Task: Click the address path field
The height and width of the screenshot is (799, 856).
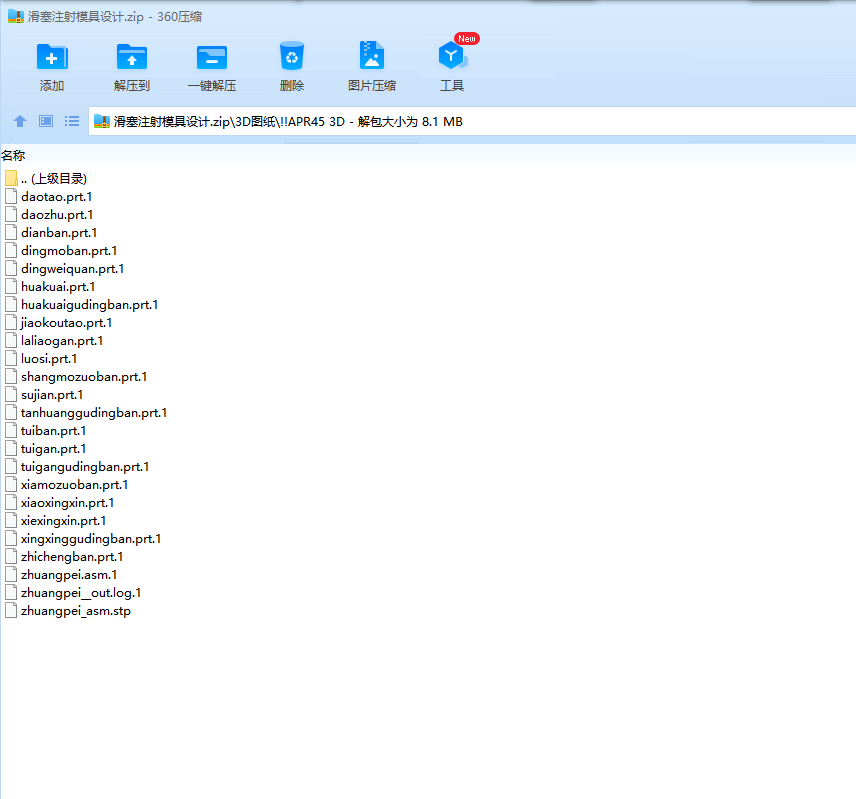Action: pyautogui.click(x=472, y=121)
